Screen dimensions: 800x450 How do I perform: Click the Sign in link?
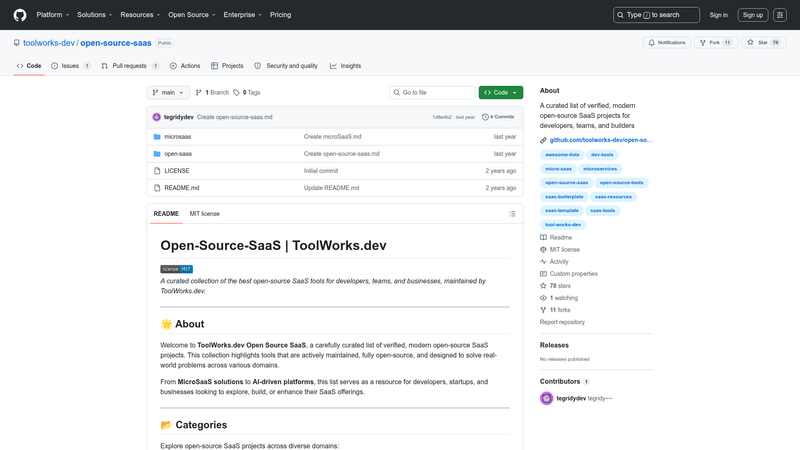(x=718, y=15)
